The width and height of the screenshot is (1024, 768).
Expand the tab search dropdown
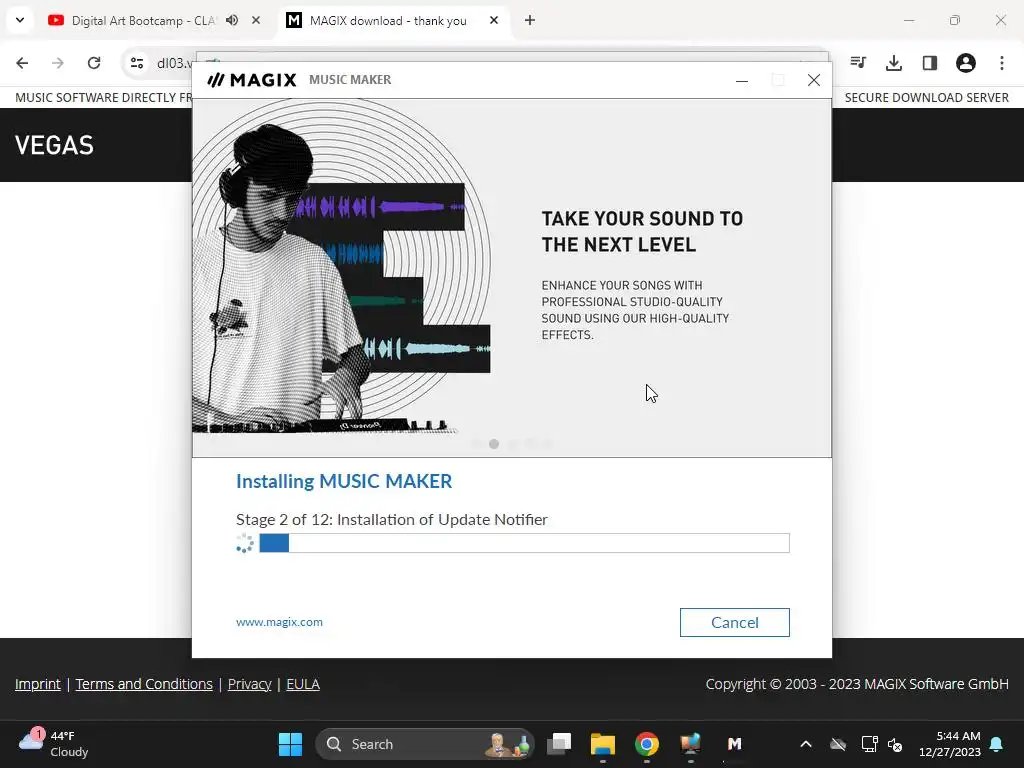pyautogui.click(x=20, y=20)
